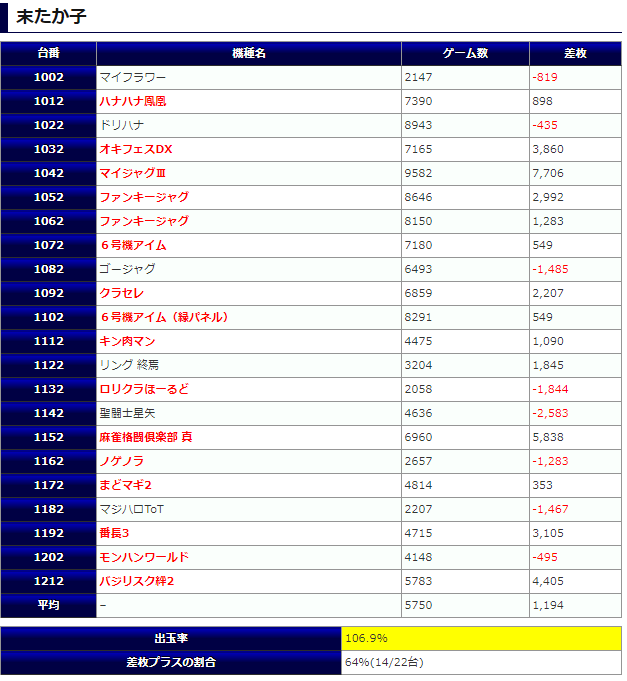
Task: Click the yellow 106.9% payout rate cell
Action: (x=481, y=638)
